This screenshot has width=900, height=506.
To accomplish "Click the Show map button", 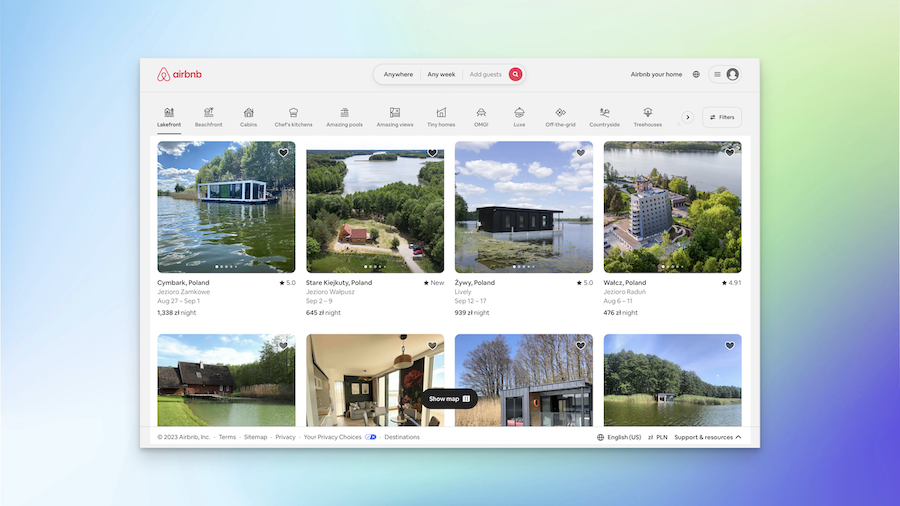I will (x=449, y=399).
